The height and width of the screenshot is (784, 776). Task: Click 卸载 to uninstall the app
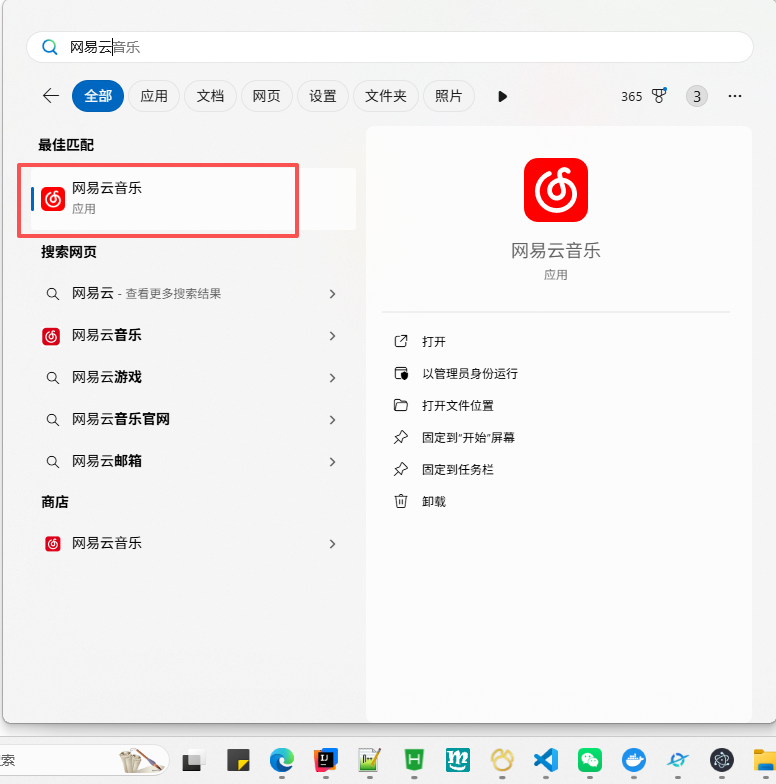click(433, 501)
